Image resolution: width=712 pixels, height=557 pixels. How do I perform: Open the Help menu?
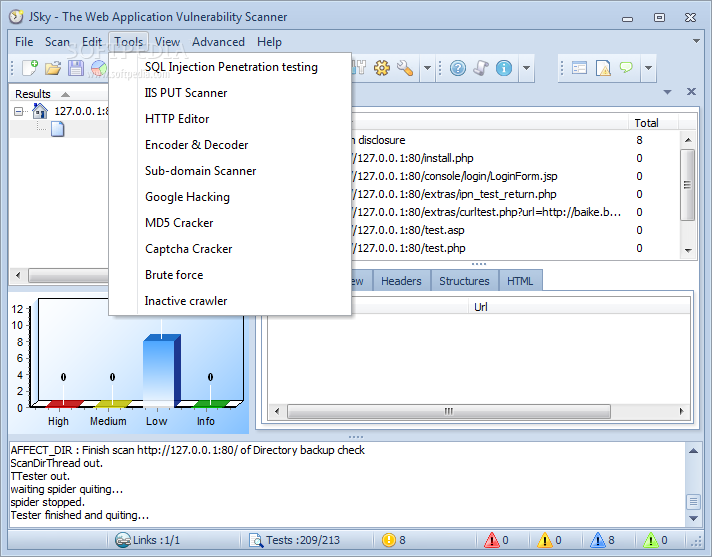pyautogui.click(x=269, y=42)
